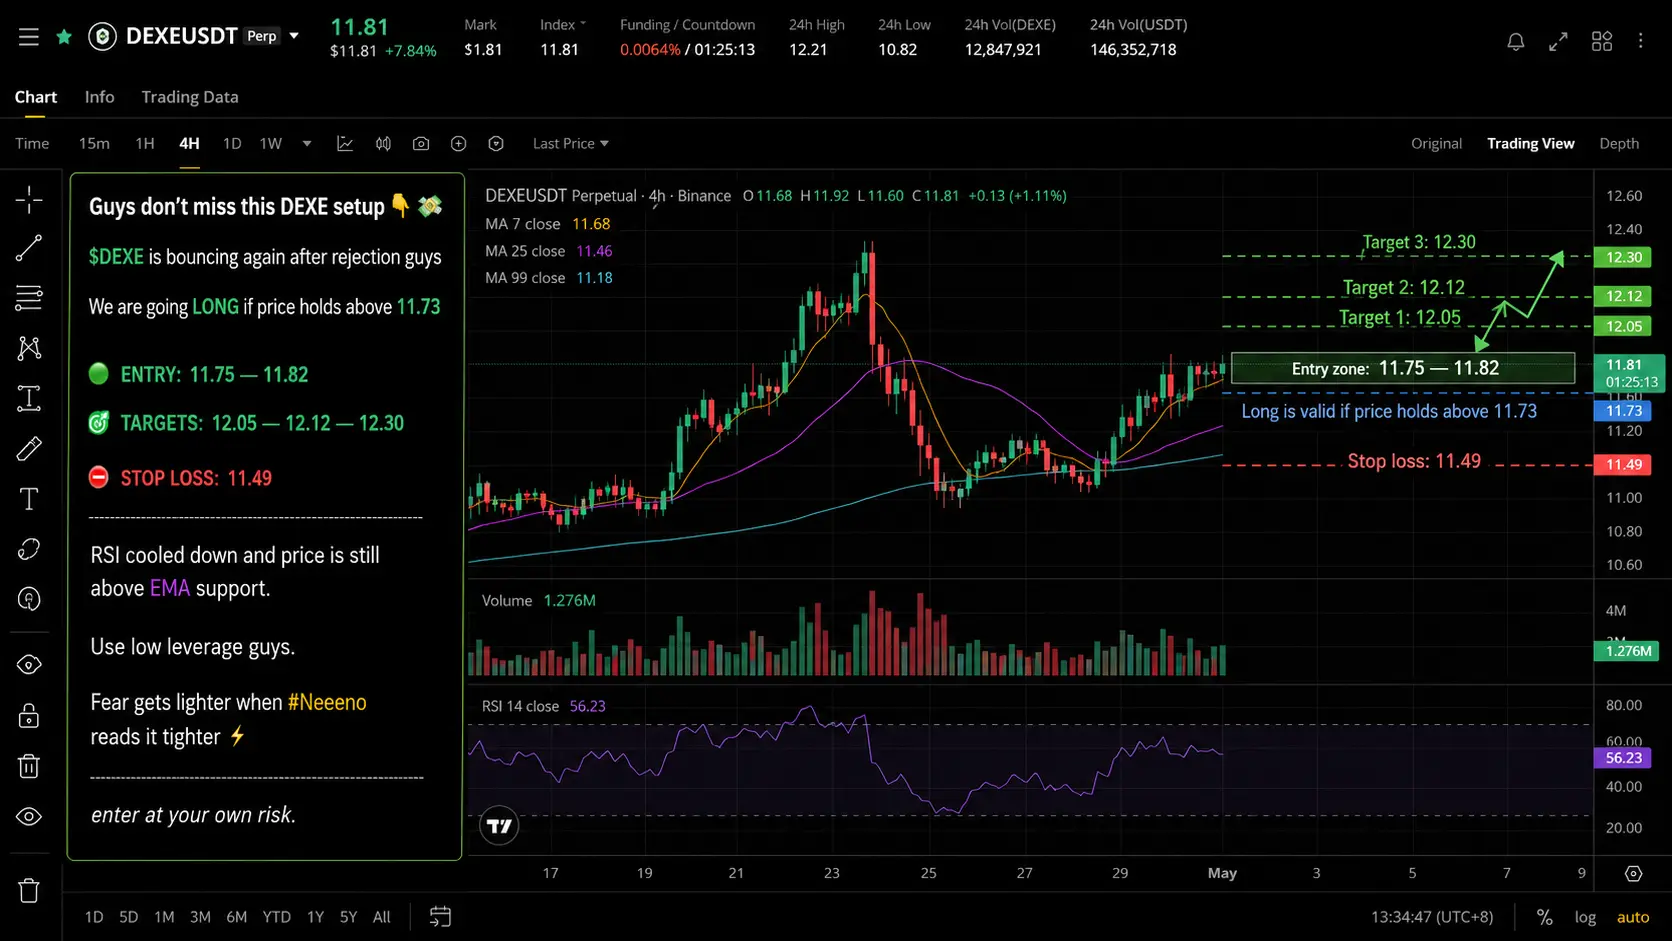This screenshot has width=1672, height=941.
Task: Click the DEXE coin logo icon
Action: coord(102,37)
